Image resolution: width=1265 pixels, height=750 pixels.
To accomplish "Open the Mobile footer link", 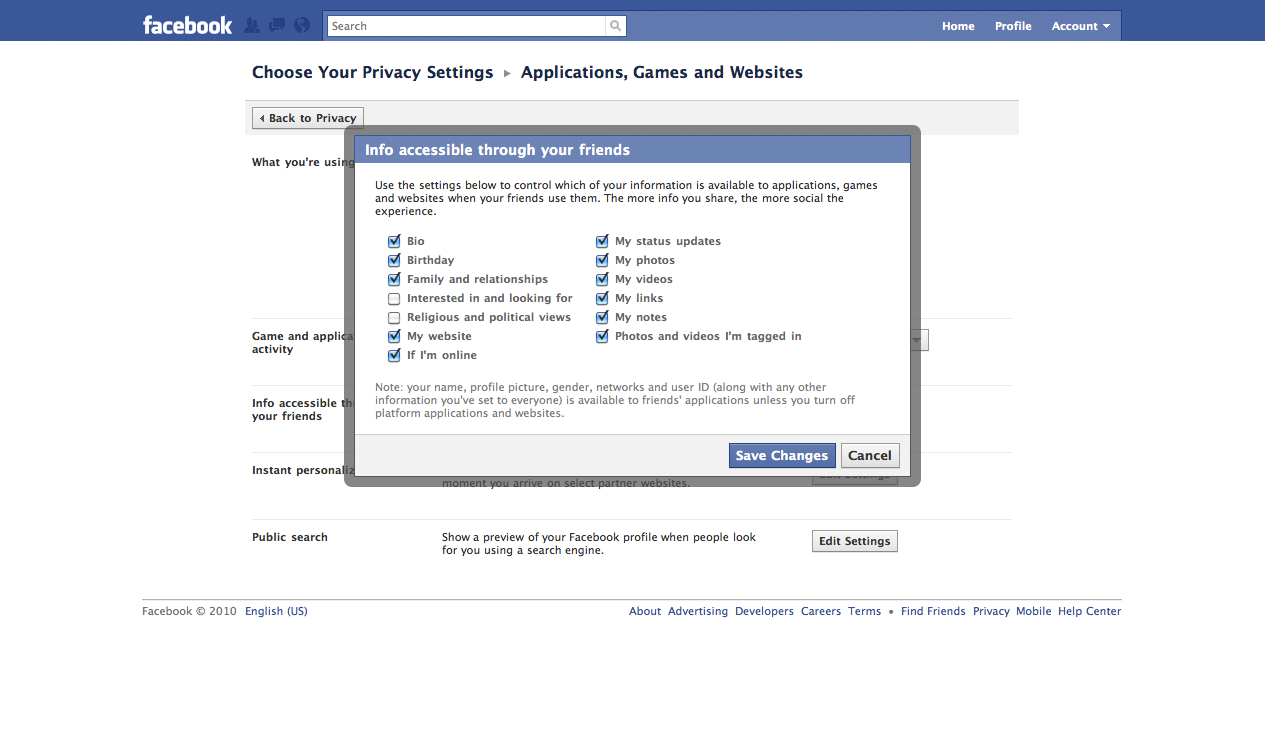I will [x=1034, y=611].
